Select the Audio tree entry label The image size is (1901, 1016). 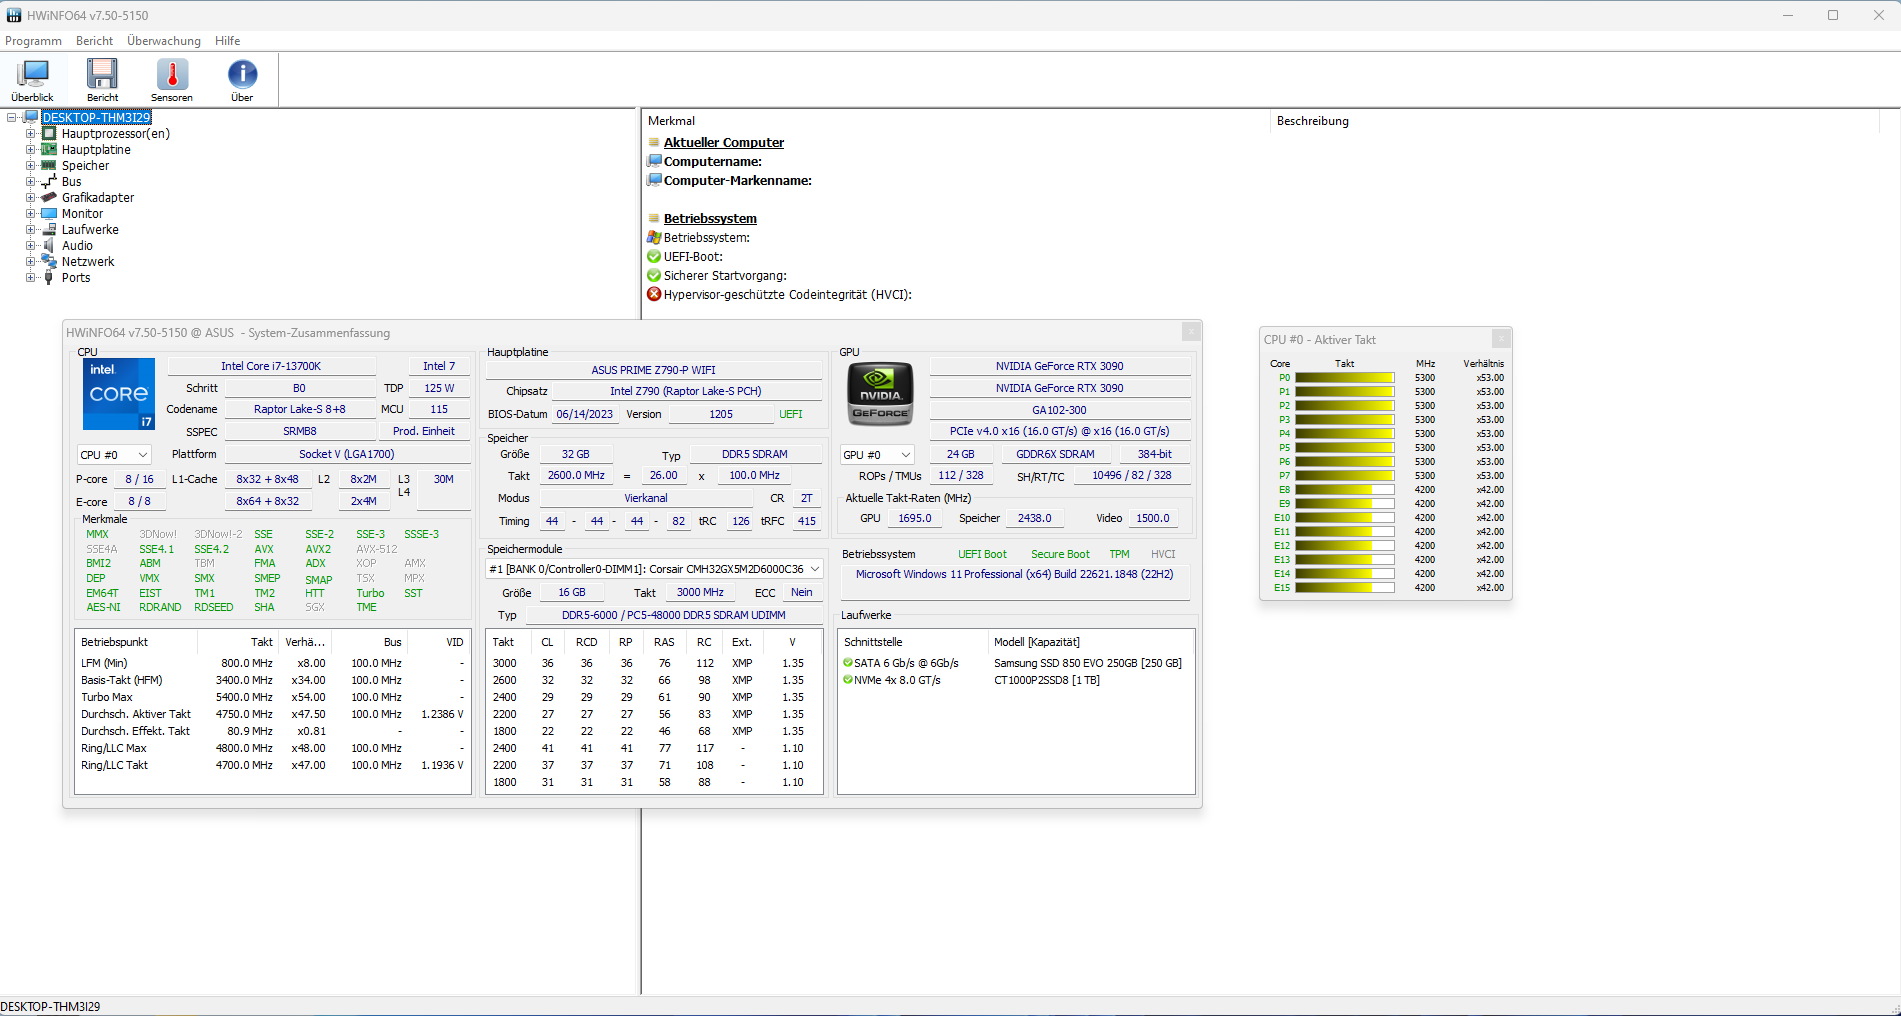[77, 246]
